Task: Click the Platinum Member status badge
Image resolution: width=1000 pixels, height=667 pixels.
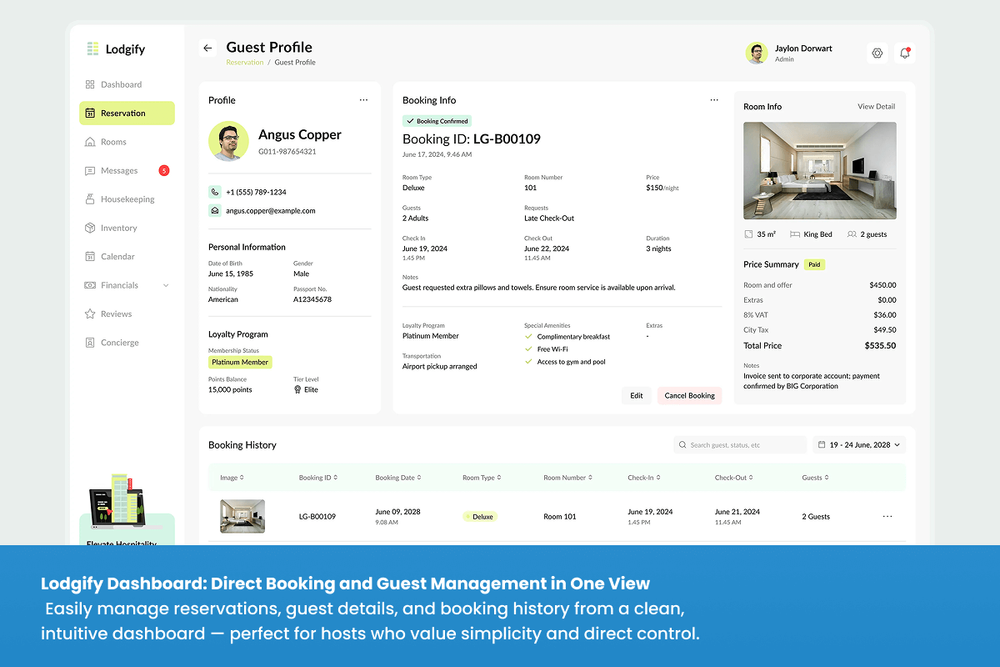Action: [240, 362]
